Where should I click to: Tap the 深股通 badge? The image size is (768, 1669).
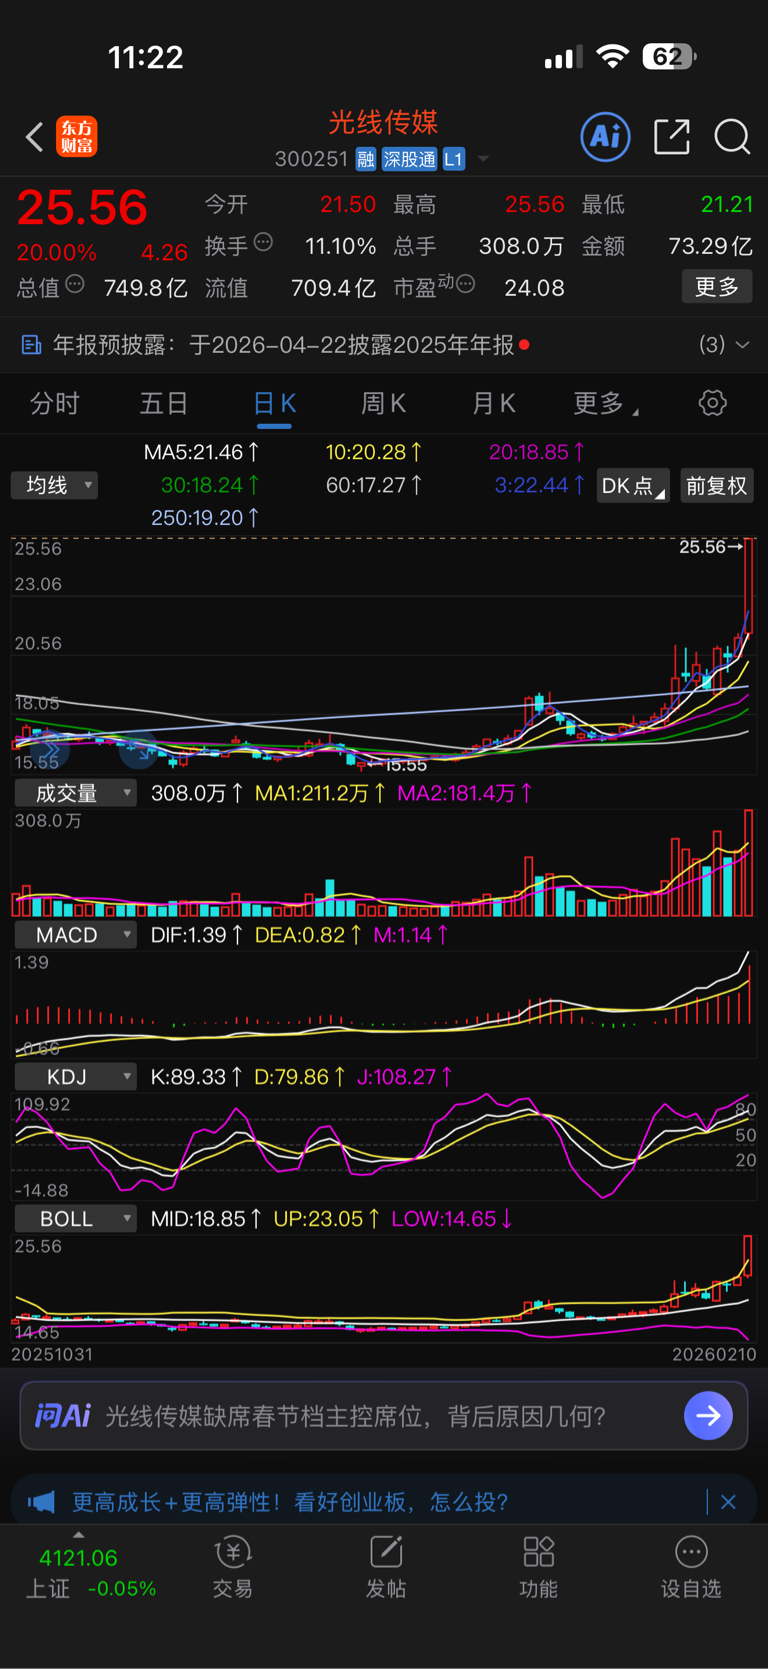click(409, 159)
